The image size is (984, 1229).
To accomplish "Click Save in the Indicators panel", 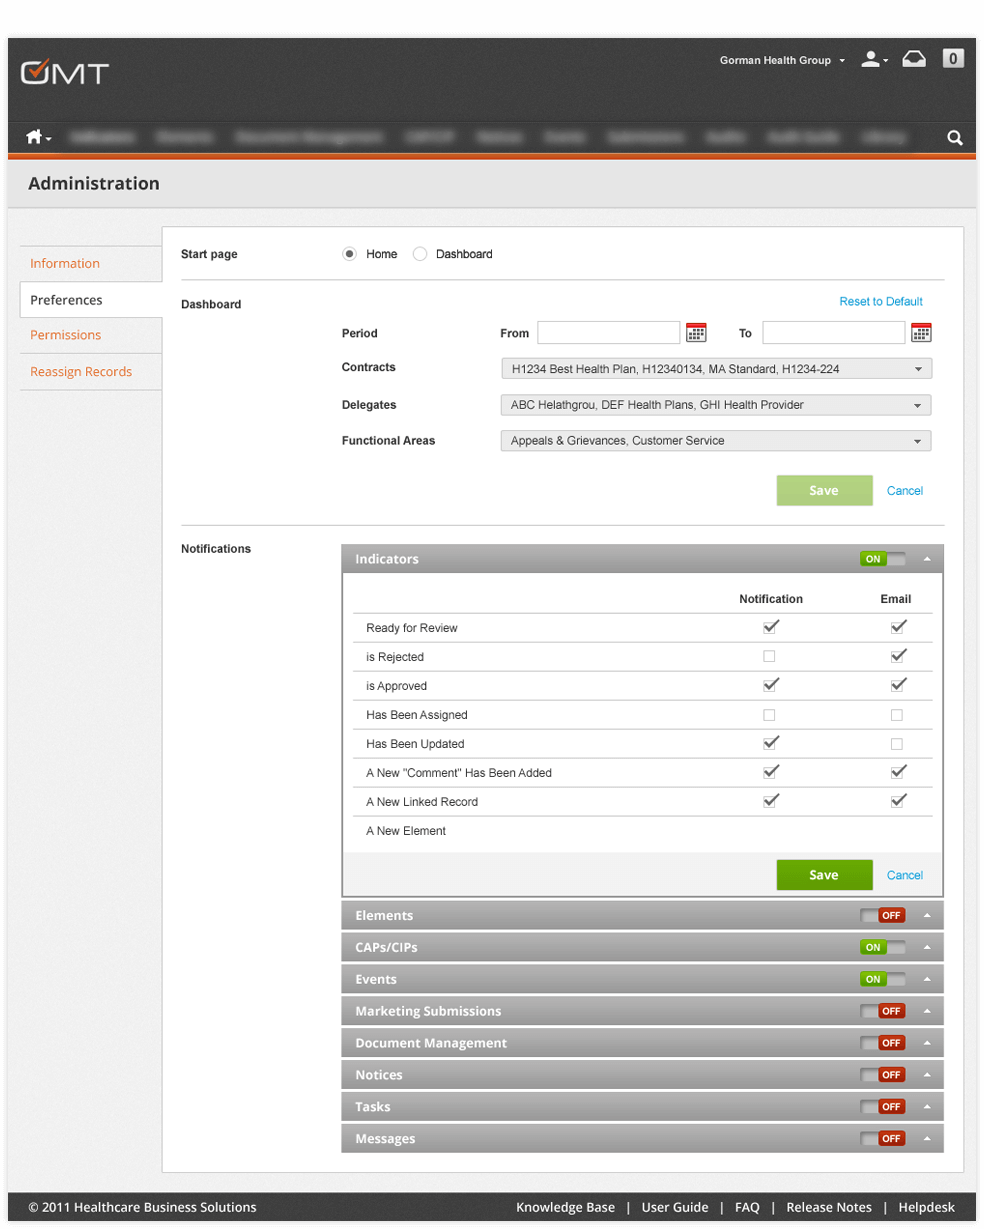I will (x=824, y=875).
